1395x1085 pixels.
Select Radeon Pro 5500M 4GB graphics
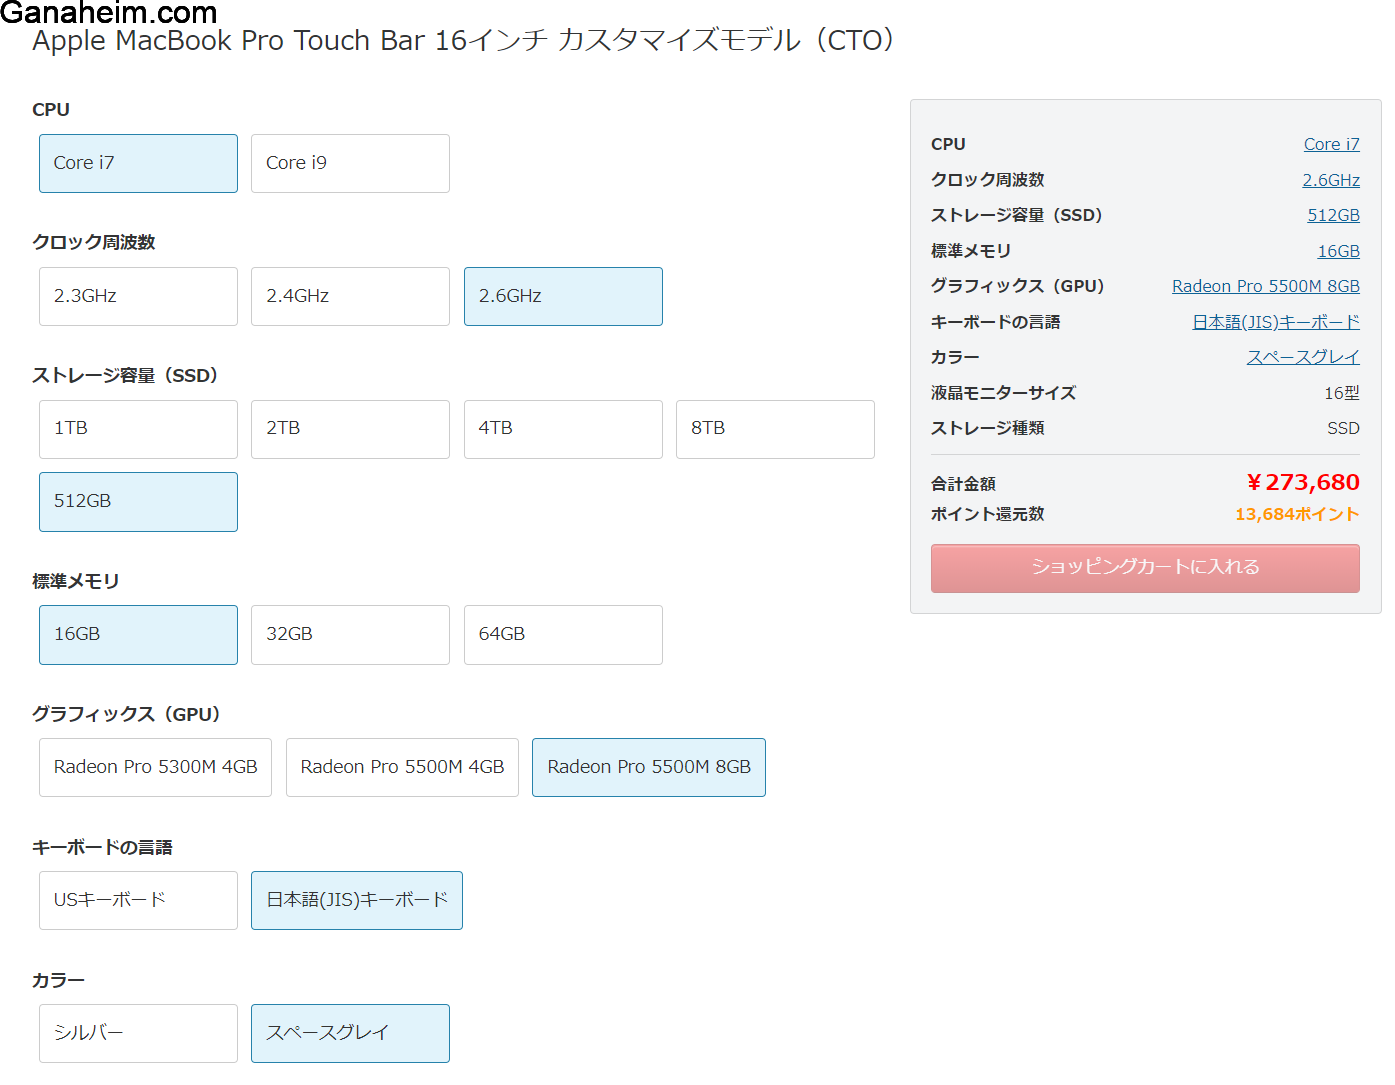tap(402, 767)
